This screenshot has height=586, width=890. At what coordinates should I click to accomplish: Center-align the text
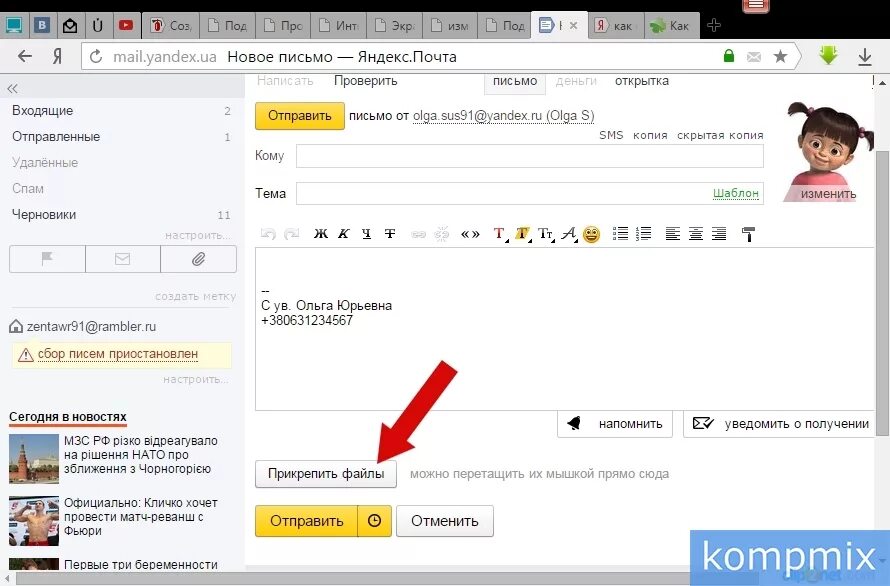(x=696, y=233)
